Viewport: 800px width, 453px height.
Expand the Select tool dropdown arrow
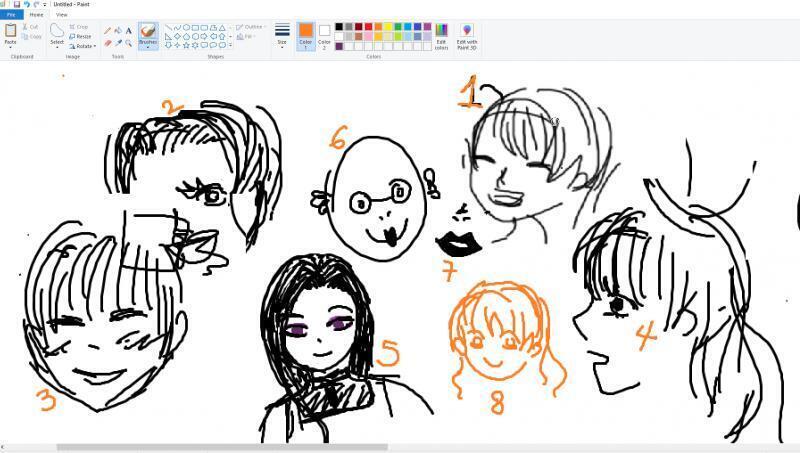point(57,47)
